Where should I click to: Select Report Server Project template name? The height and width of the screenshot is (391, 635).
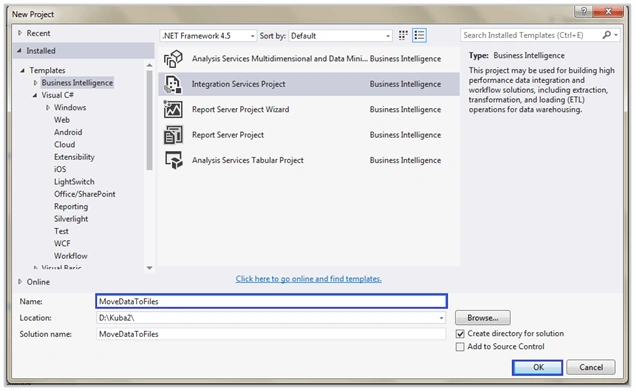coord(228,135)
